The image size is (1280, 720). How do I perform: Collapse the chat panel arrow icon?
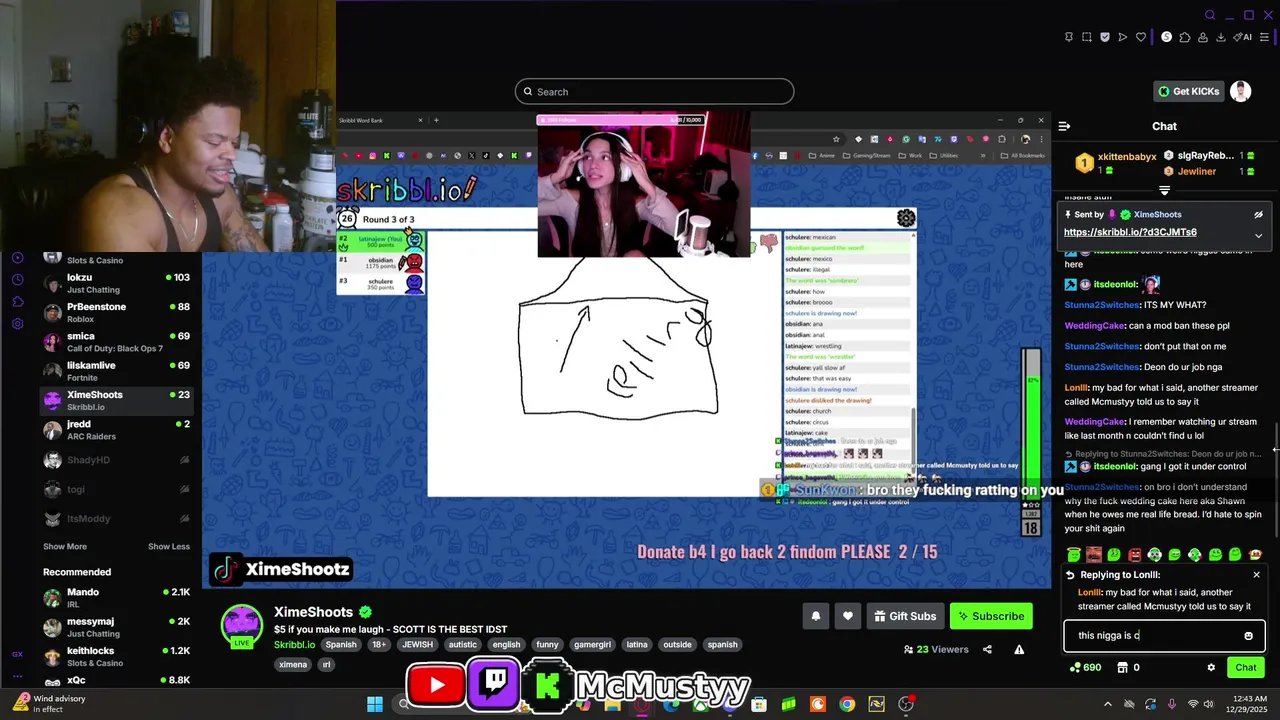1064,126
